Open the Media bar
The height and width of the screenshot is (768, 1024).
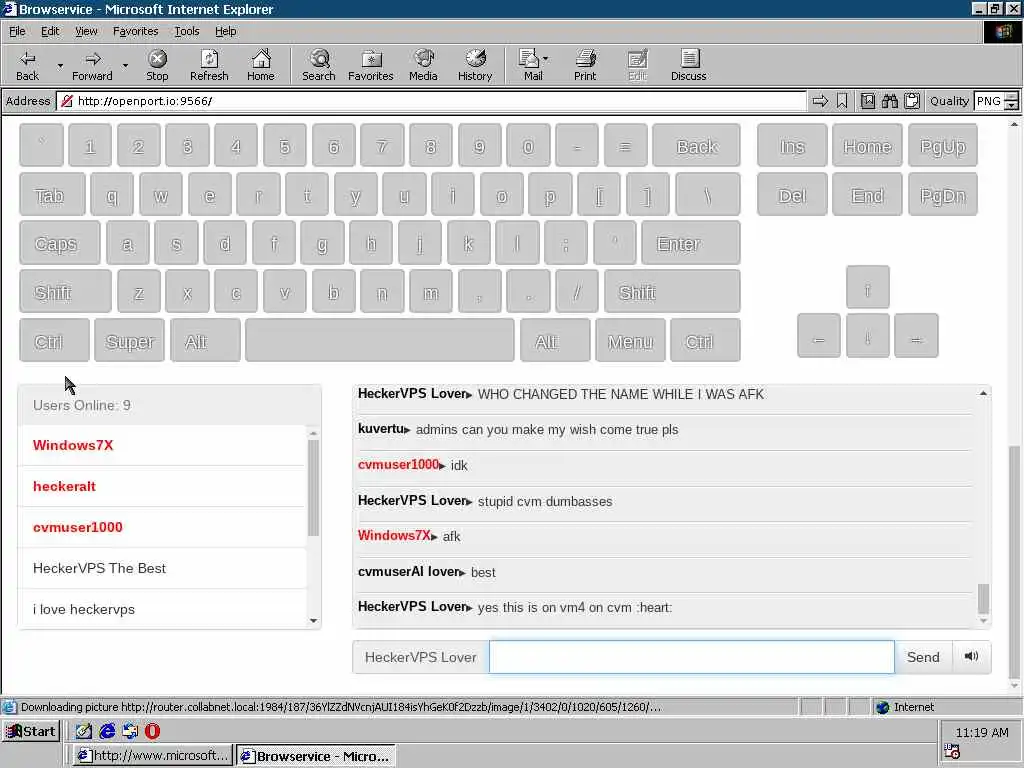423,65
